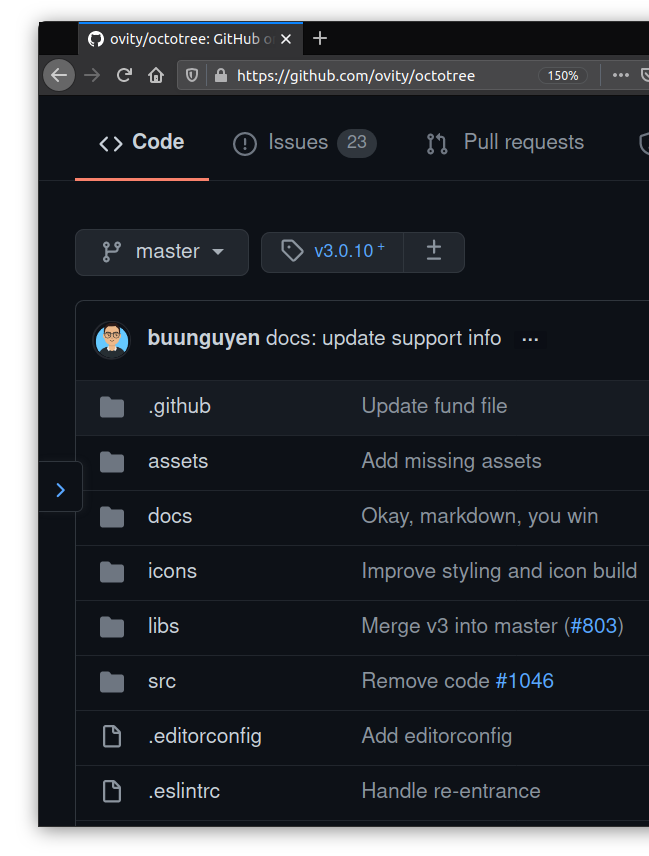Click the git branch icon

click(x=111, y=252)
